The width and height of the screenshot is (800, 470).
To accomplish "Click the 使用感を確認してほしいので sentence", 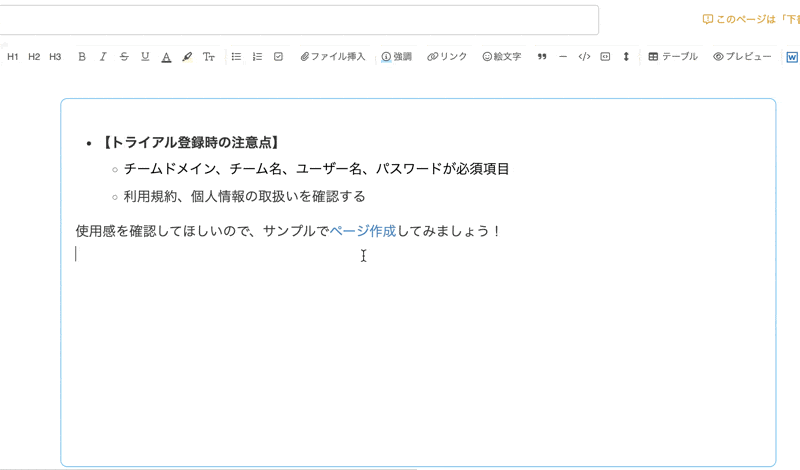I will coord(289,231).
